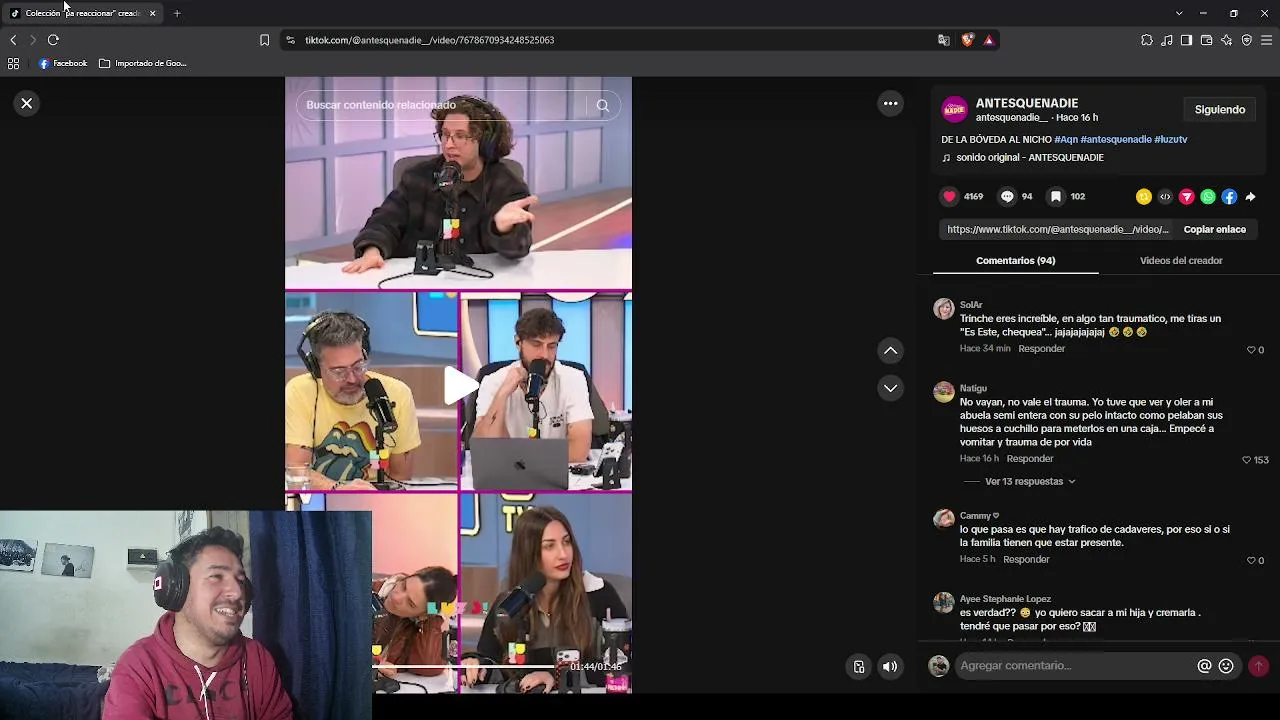Toggle the browser sidebar panel
The width and height of the screenshot is (1280, 720).
point(1186,40)
